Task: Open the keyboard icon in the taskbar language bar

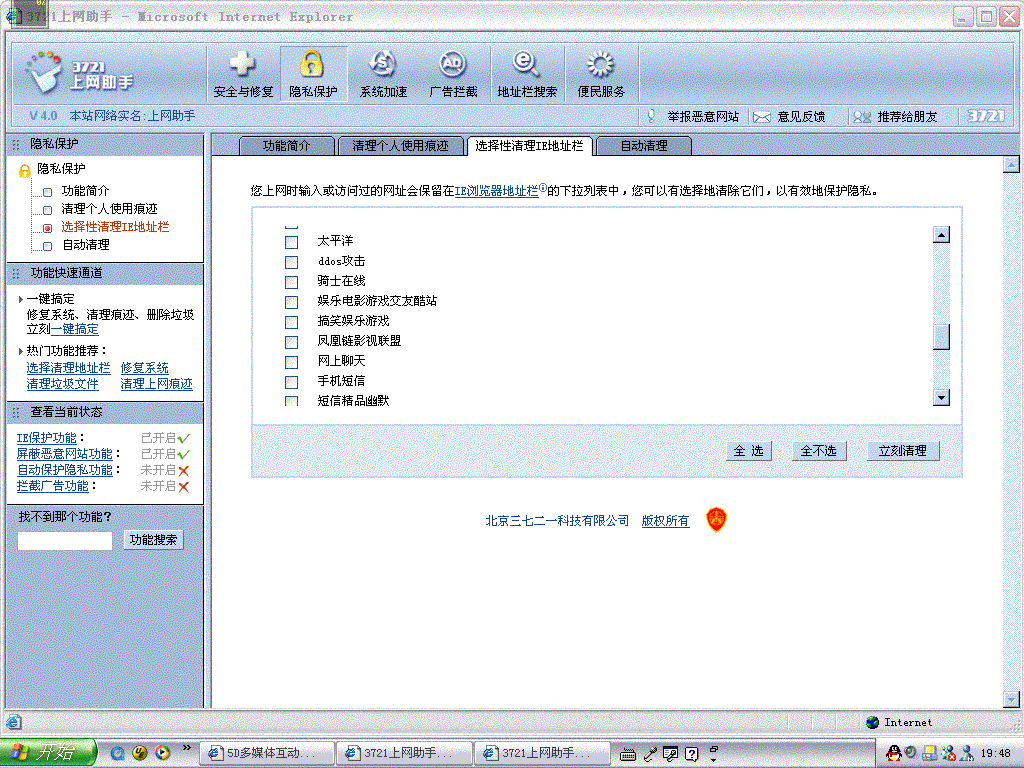Action: pos(628,754)
